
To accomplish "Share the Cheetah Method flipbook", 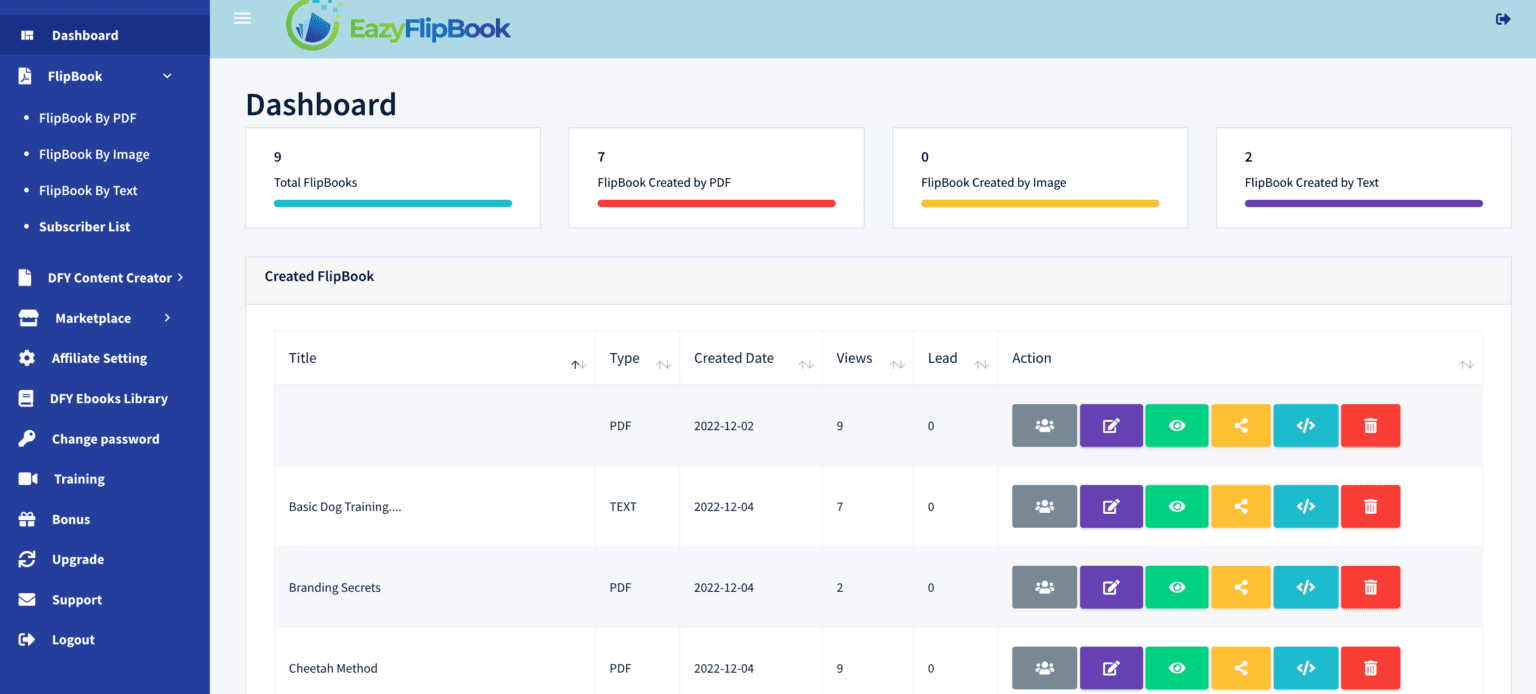I will 1240,668.
